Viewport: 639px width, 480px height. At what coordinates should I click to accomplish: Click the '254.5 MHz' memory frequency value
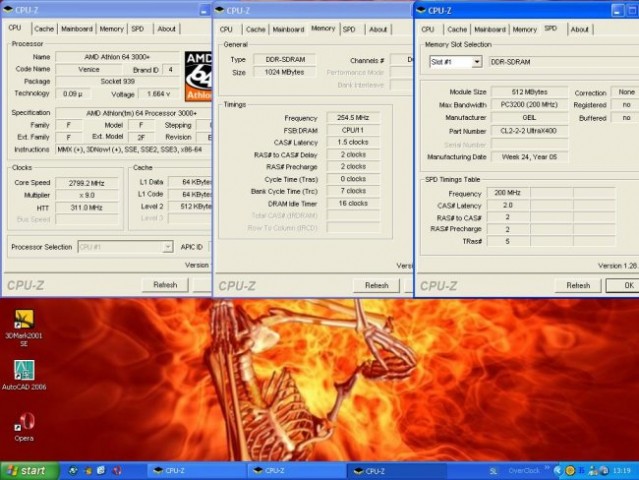353,117
